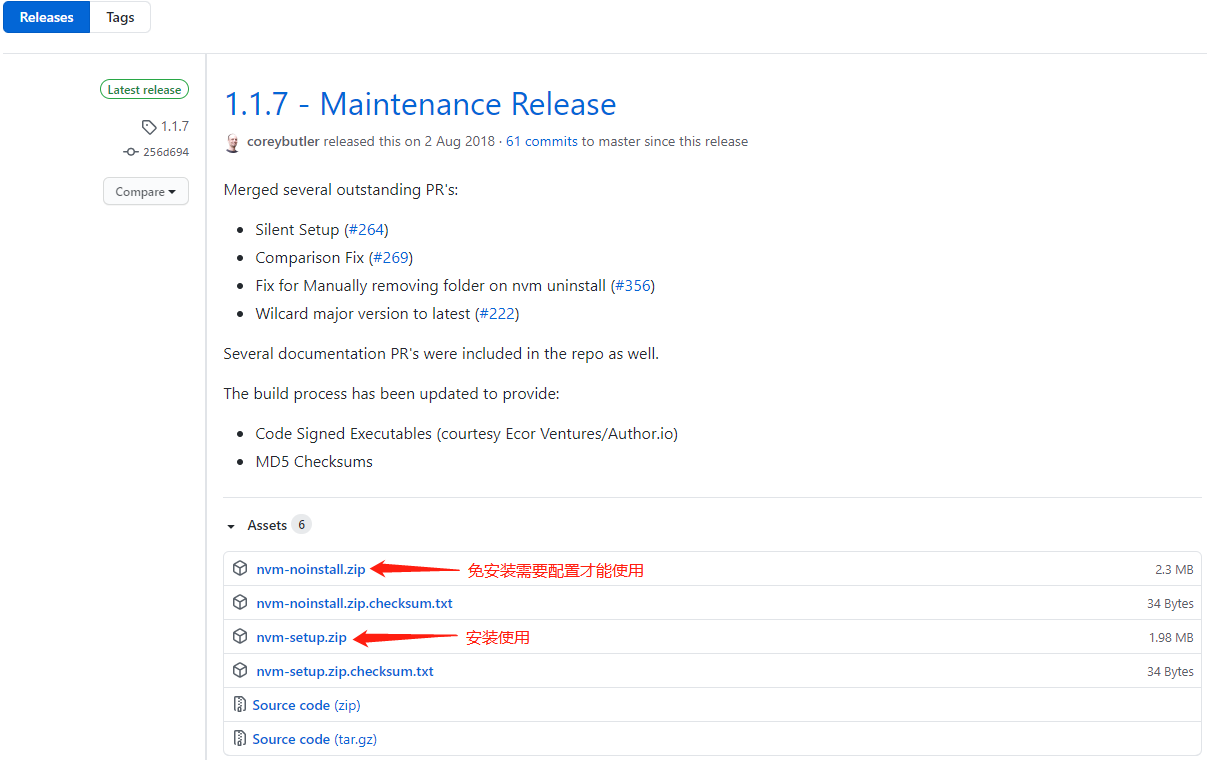Click the commit icon beside 256d694
This screenshot has height=760, width=1207.
coord(130,152)
